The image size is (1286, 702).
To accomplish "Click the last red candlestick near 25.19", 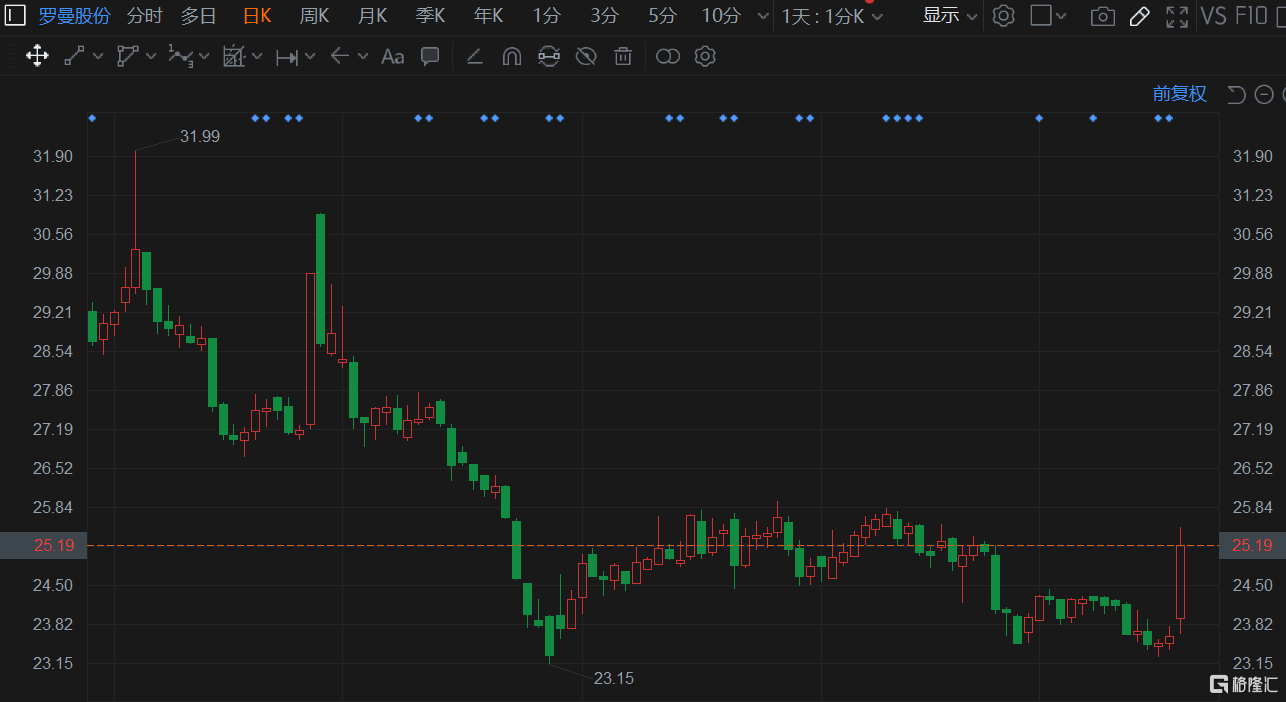I will [x=1181, y=581].
